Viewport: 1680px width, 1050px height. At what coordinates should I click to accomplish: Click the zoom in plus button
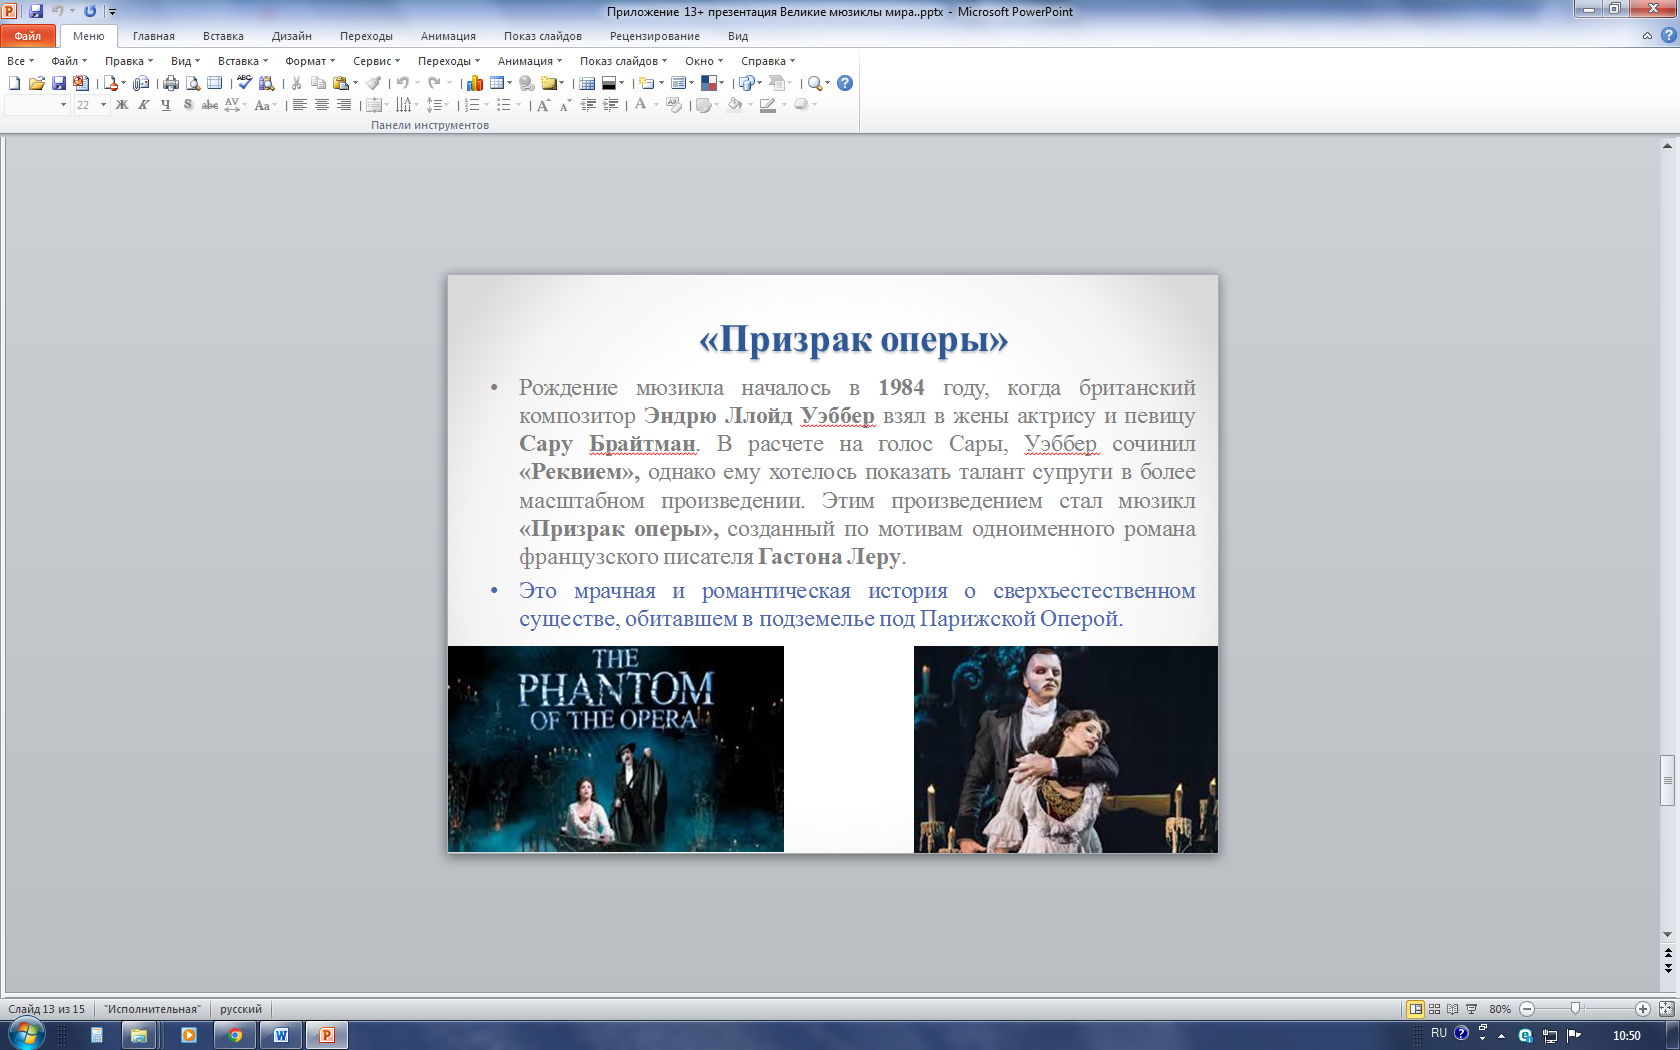(1642, 1009)
